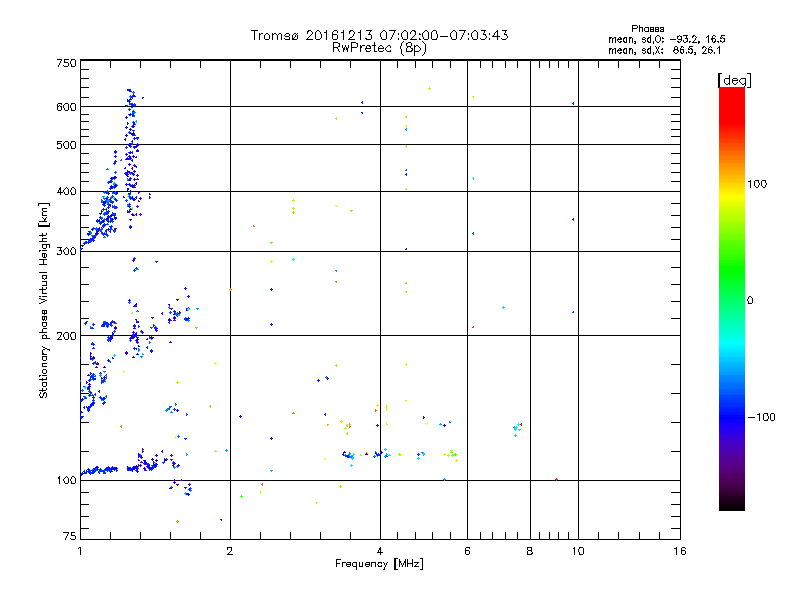800x600 pixels.
Task: Pick the green middle band of the colorbar
Action: tap(732, 270)
